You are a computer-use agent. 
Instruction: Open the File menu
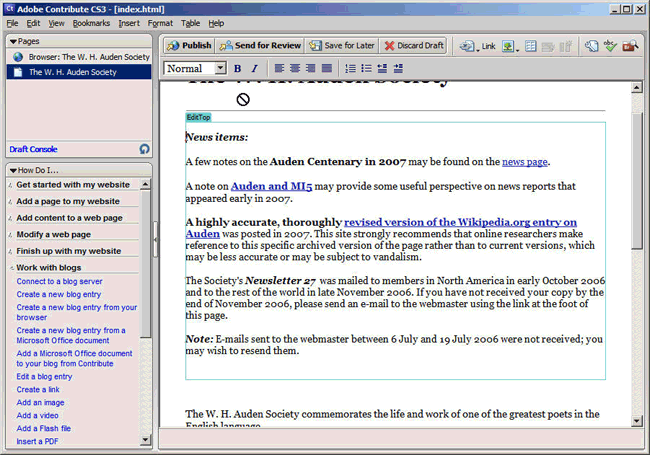[x=12, y=23]
